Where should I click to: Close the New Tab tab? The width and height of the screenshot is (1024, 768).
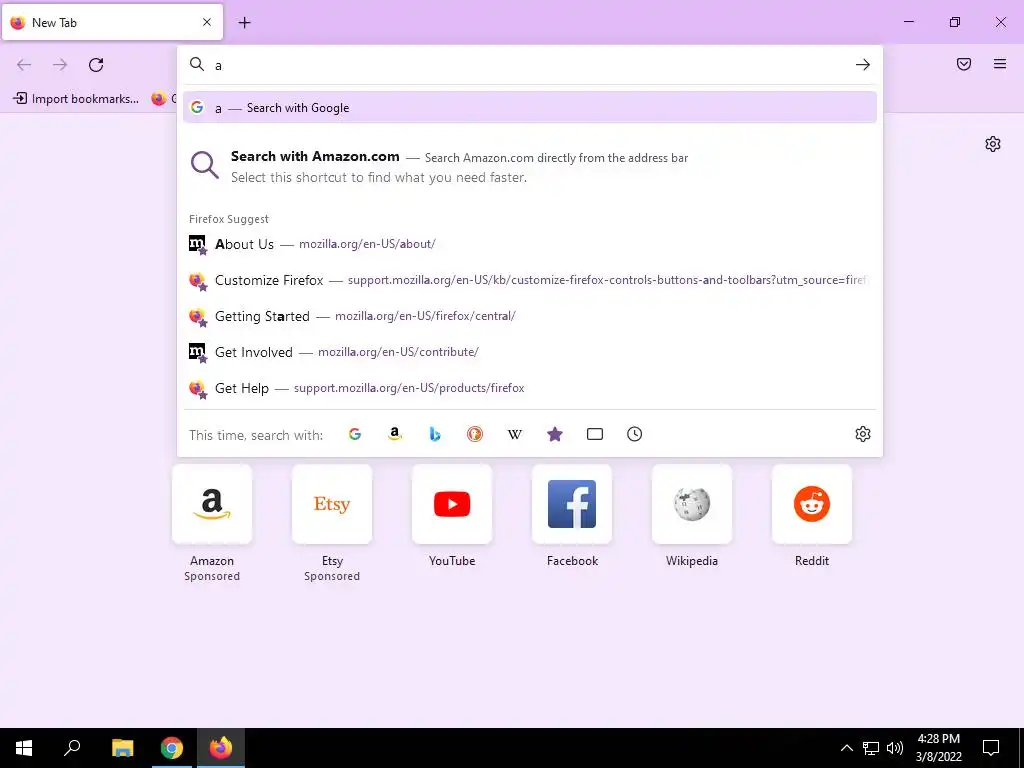point(207,22)
